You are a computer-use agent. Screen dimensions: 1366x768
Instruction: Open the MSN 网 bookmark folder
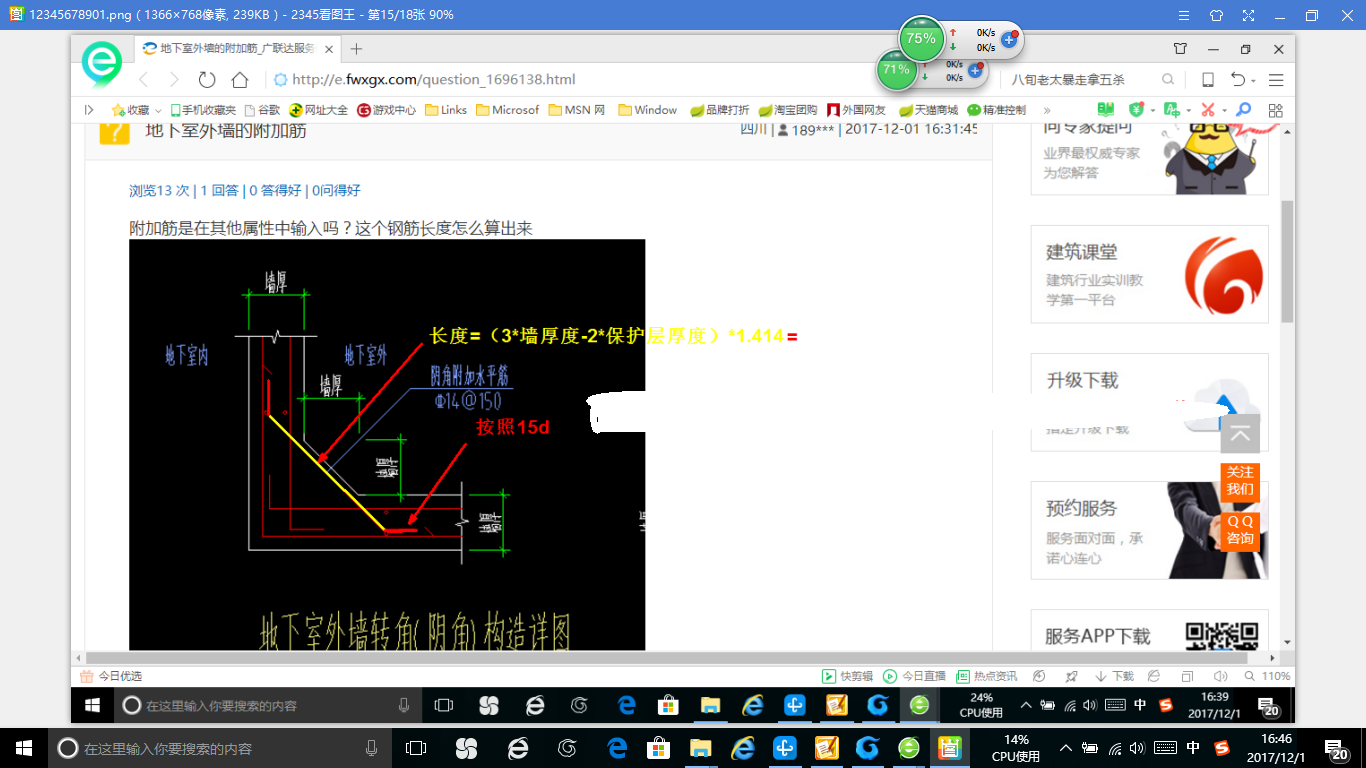577,110
